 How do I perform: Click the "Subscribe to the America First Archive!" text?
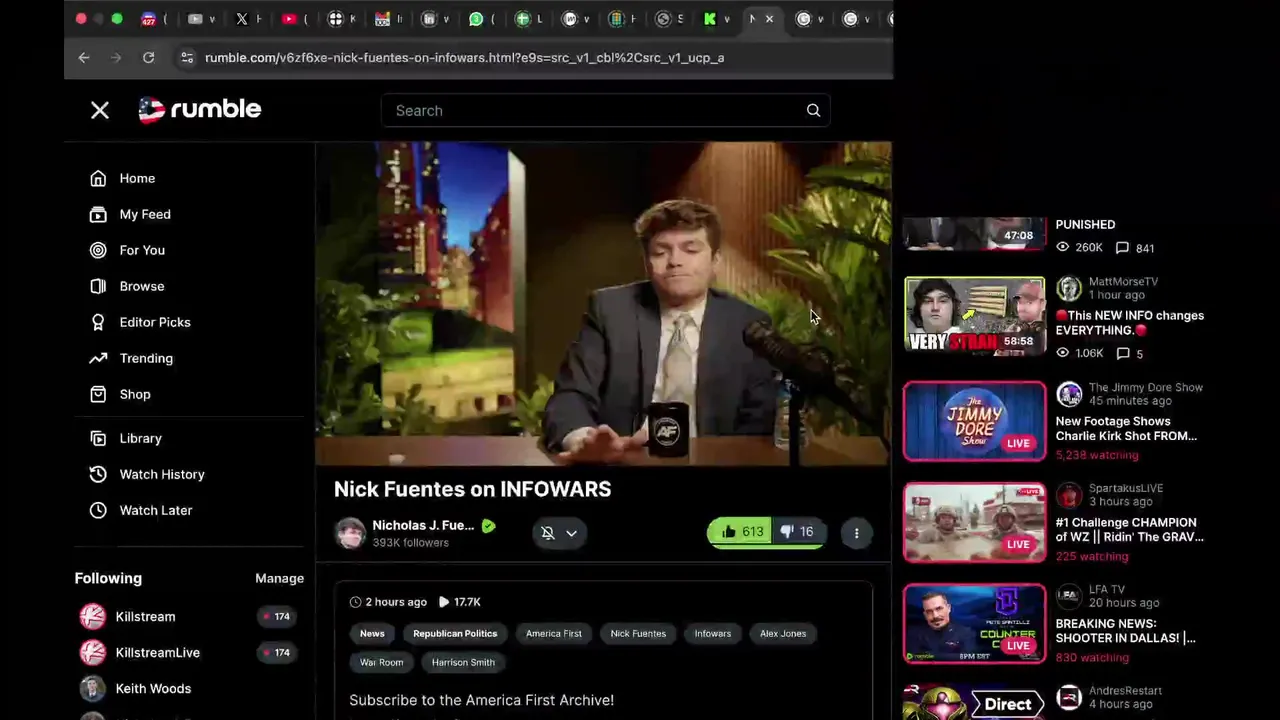(x=481, y=700)
